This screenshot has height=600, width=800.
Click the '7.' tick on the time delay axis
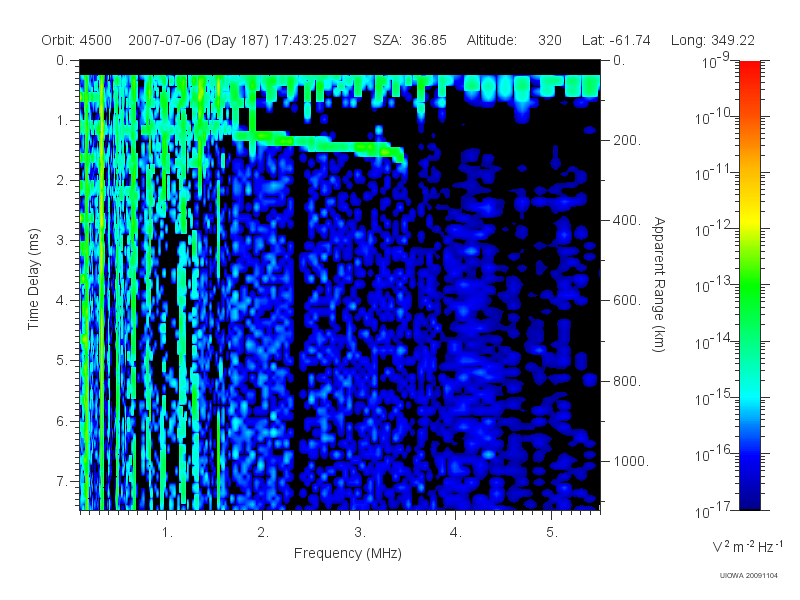click(x=62, y=481)
